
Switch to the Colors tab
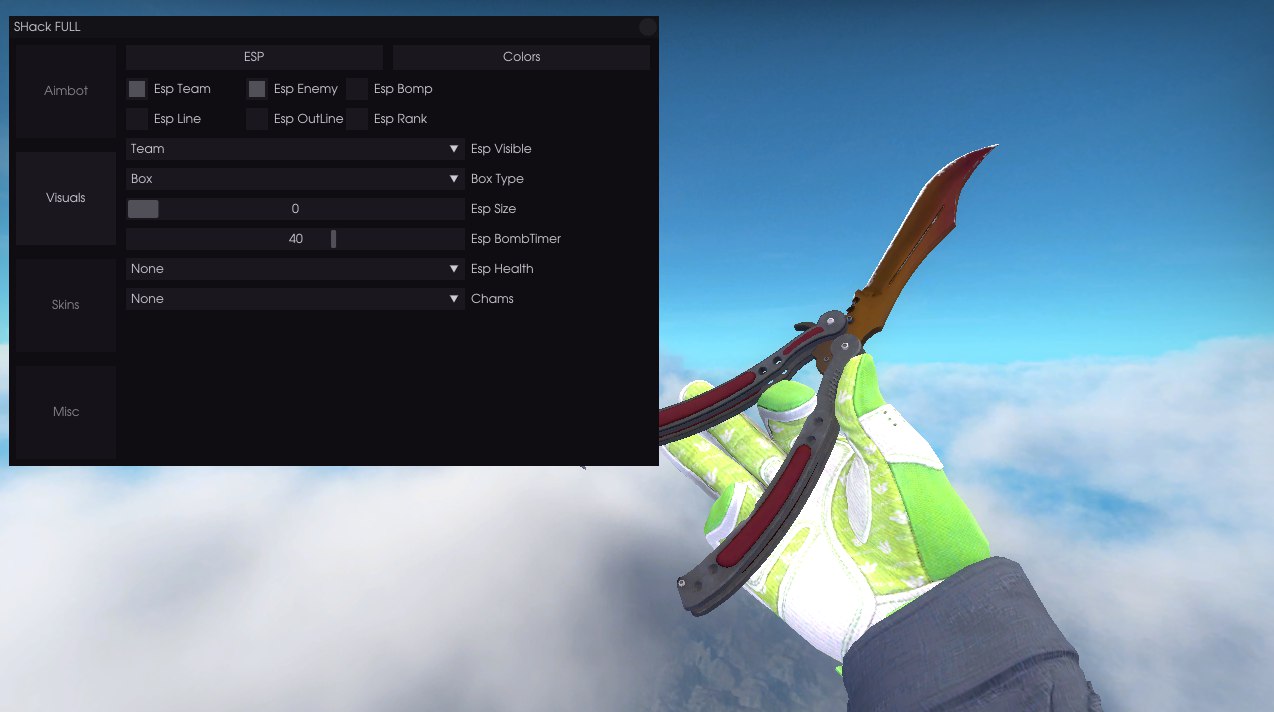point(521,57)
